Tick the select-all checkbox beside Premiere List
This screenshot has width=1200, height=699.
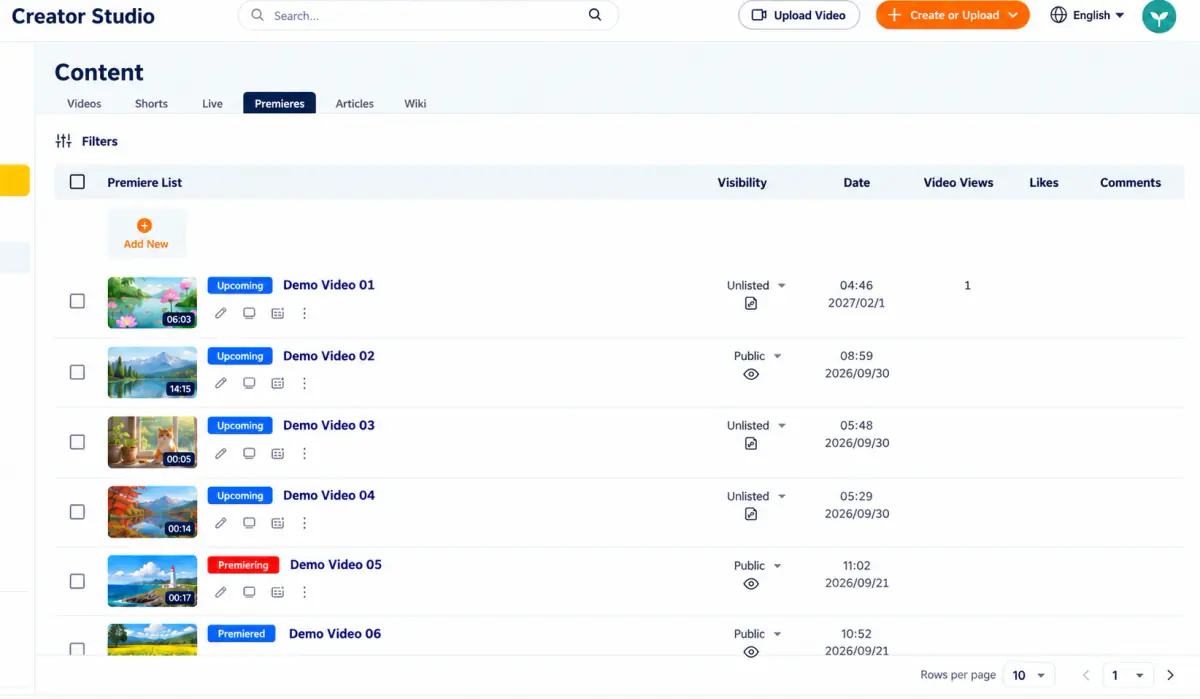tap(77, 182)
